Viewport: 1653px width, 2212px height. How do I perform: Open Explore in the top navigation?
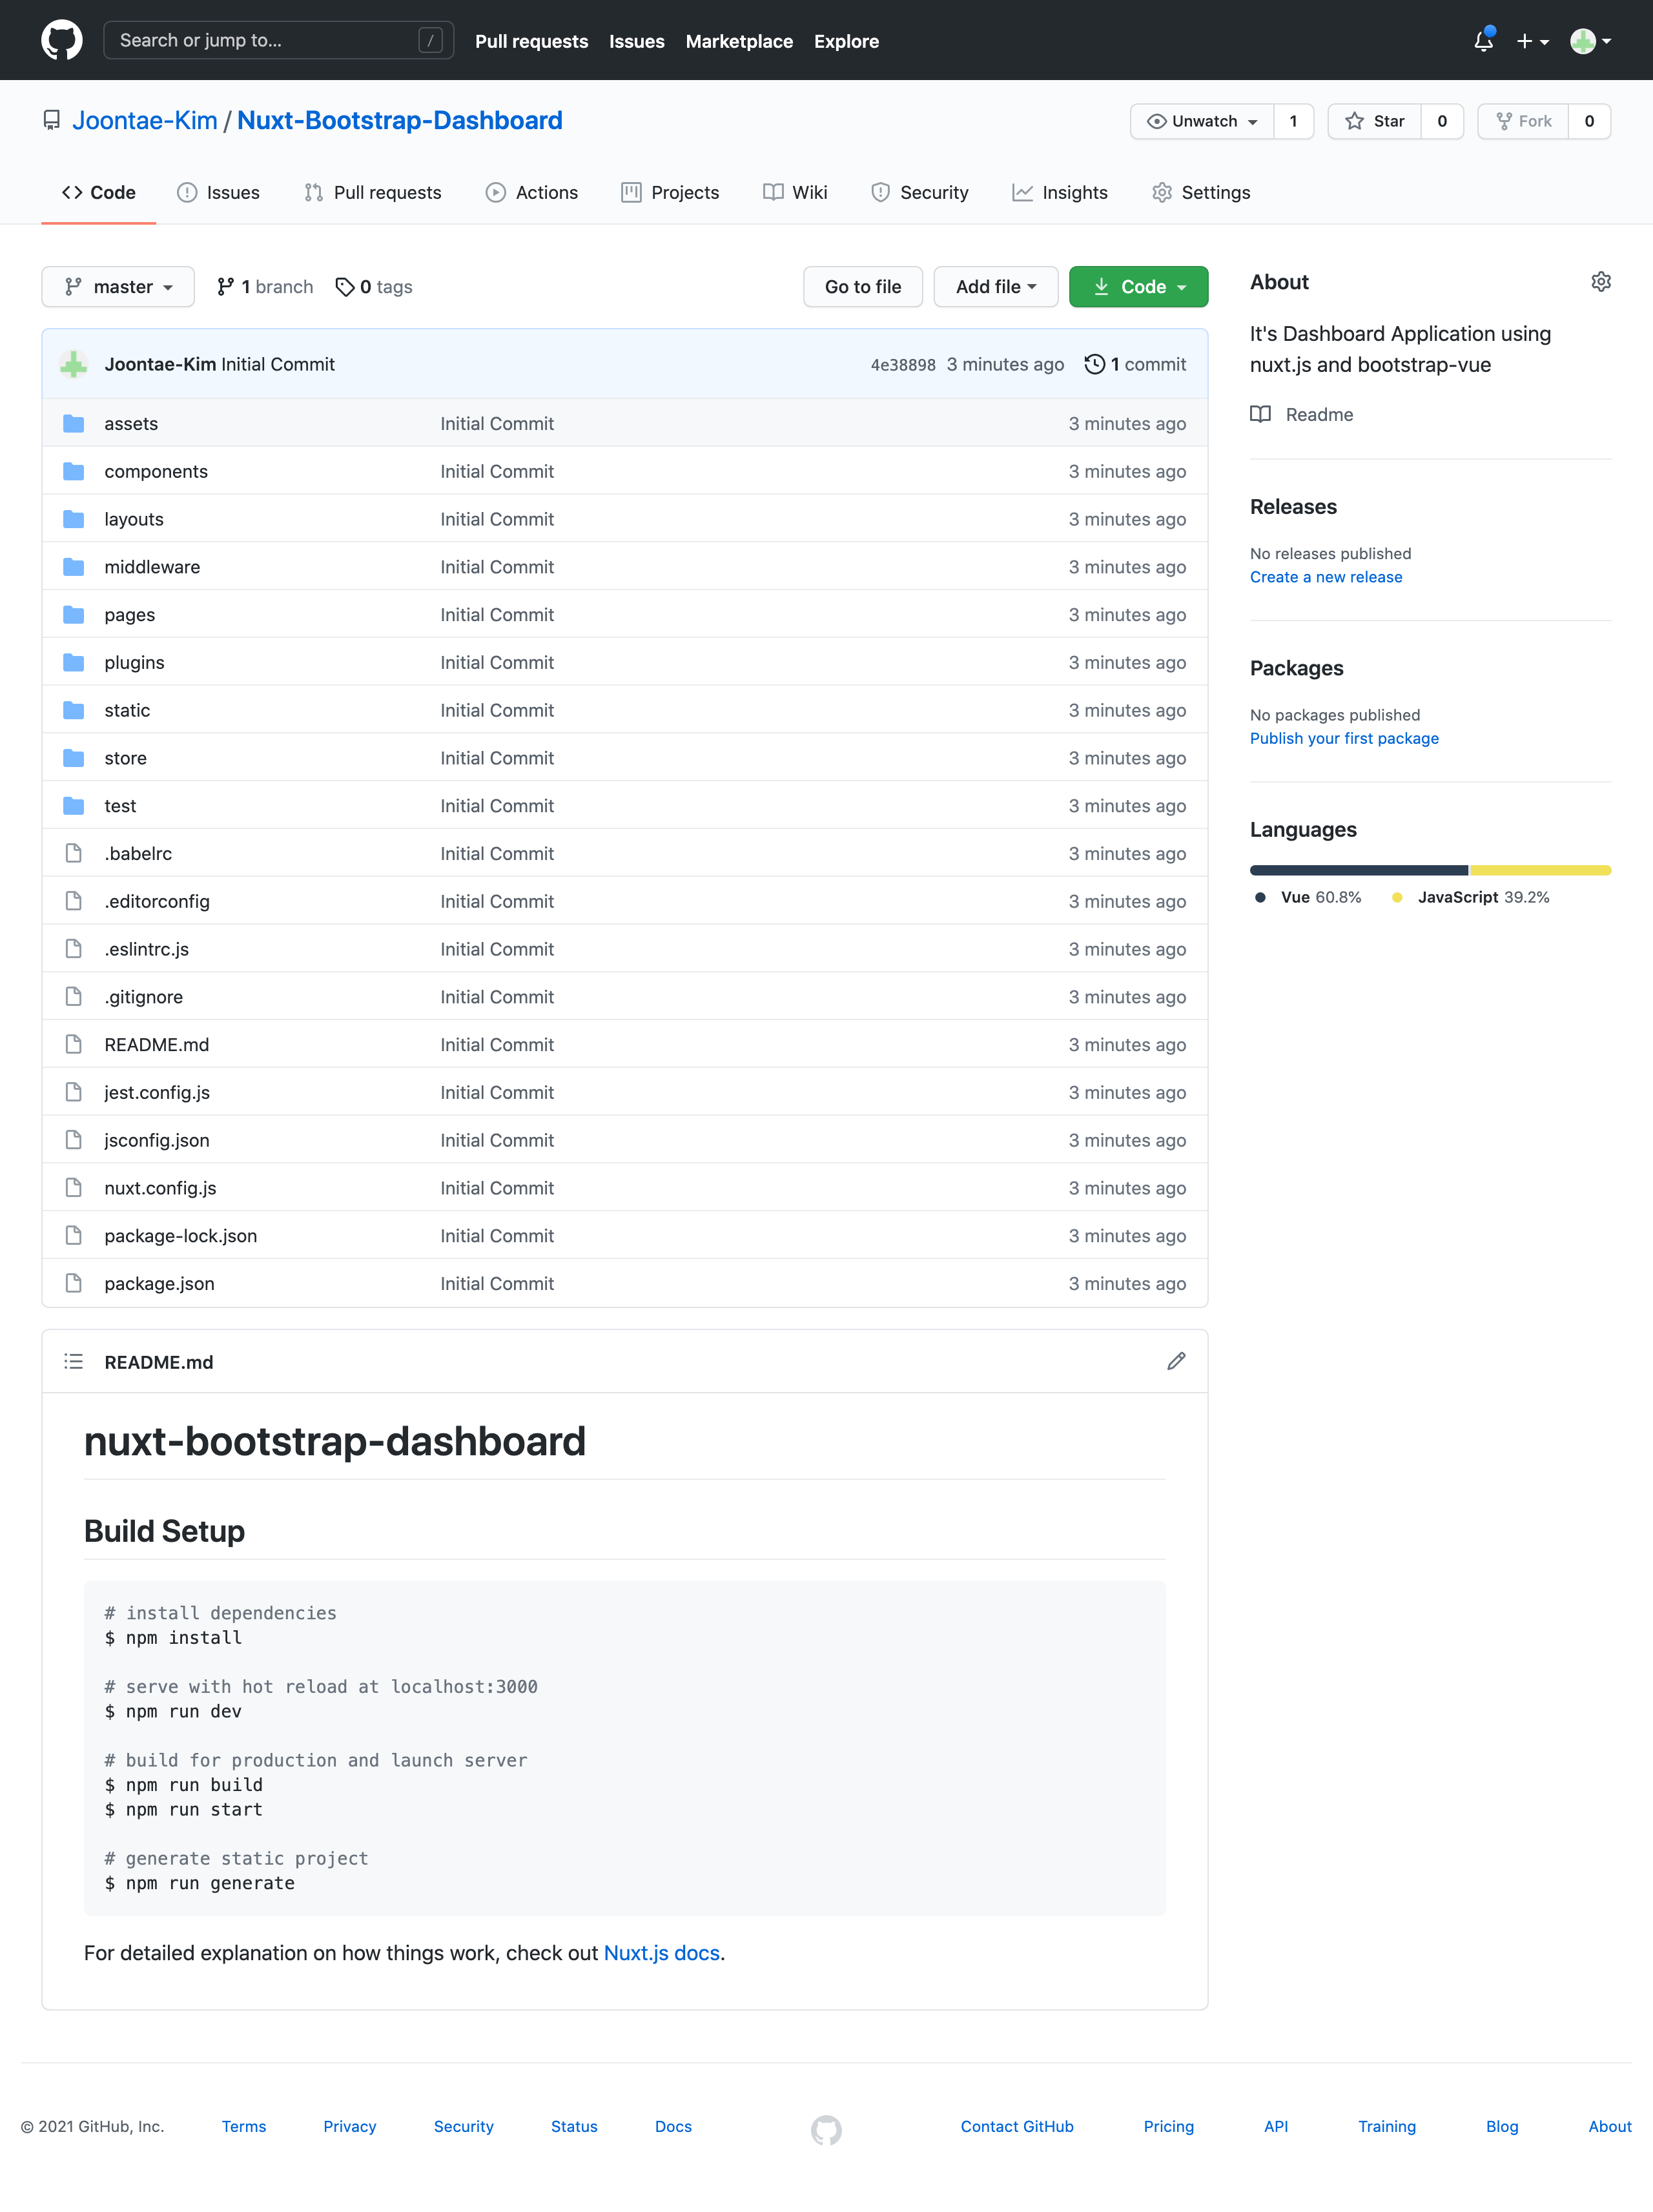tap(846, 41)
